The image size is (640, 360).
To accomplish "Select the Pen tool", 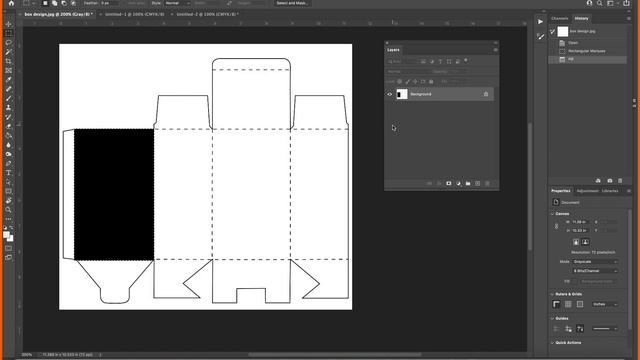I will click(x=8, y=164).
